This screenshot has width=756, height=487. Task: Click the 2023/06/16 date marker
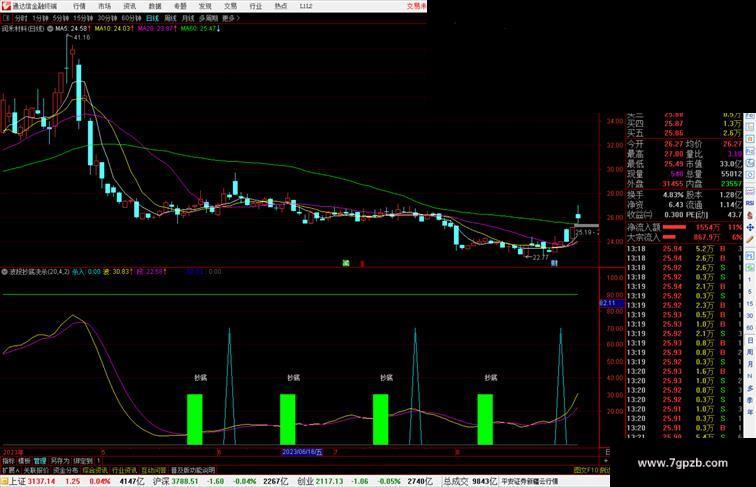click(302, 452)
